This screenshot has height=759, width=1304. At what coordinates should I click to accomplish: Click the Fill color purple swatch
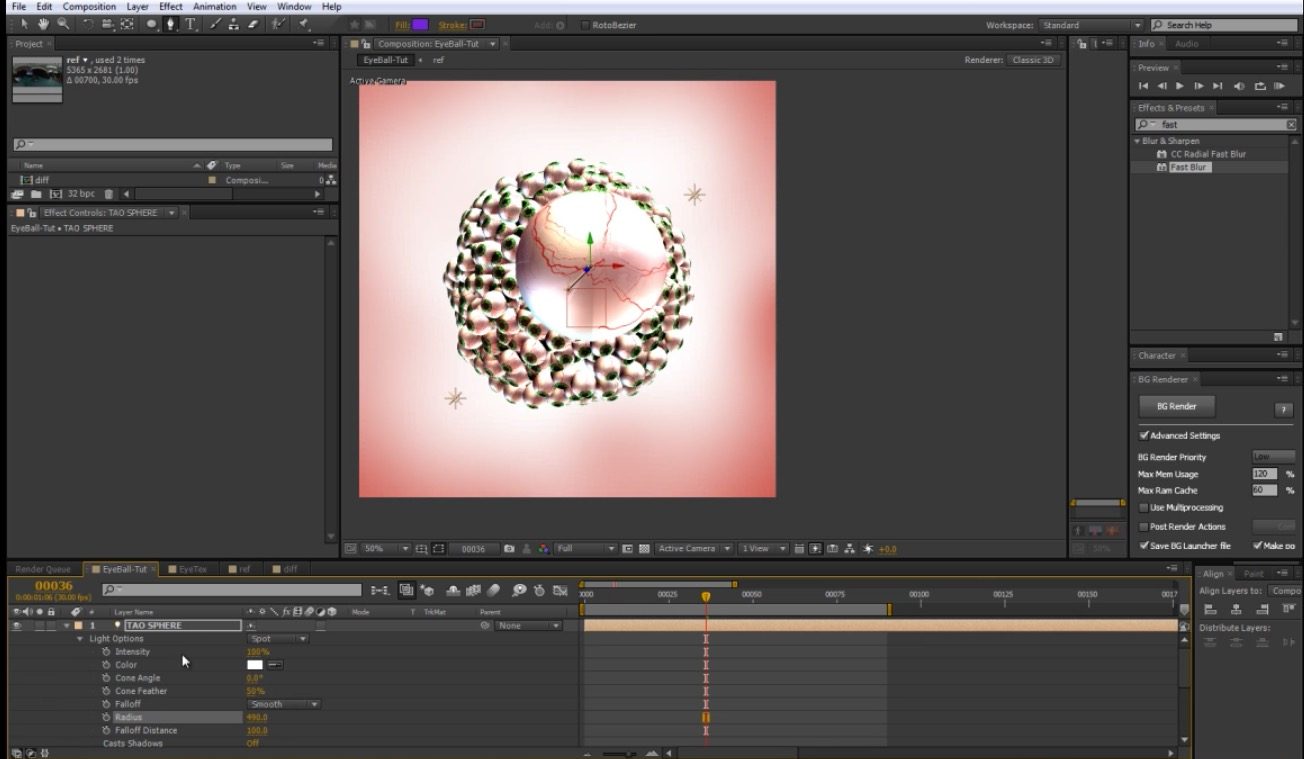[420, 25]
